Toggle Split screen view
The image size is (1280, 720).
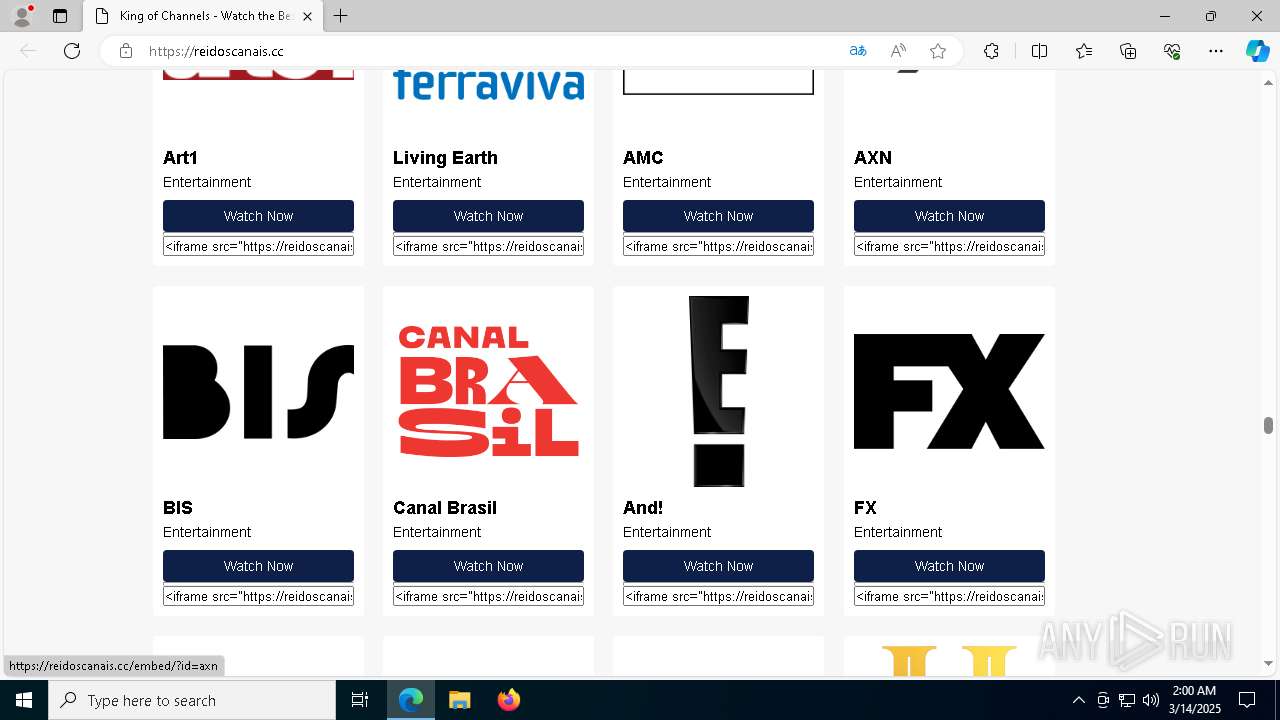pos(1039,51)
